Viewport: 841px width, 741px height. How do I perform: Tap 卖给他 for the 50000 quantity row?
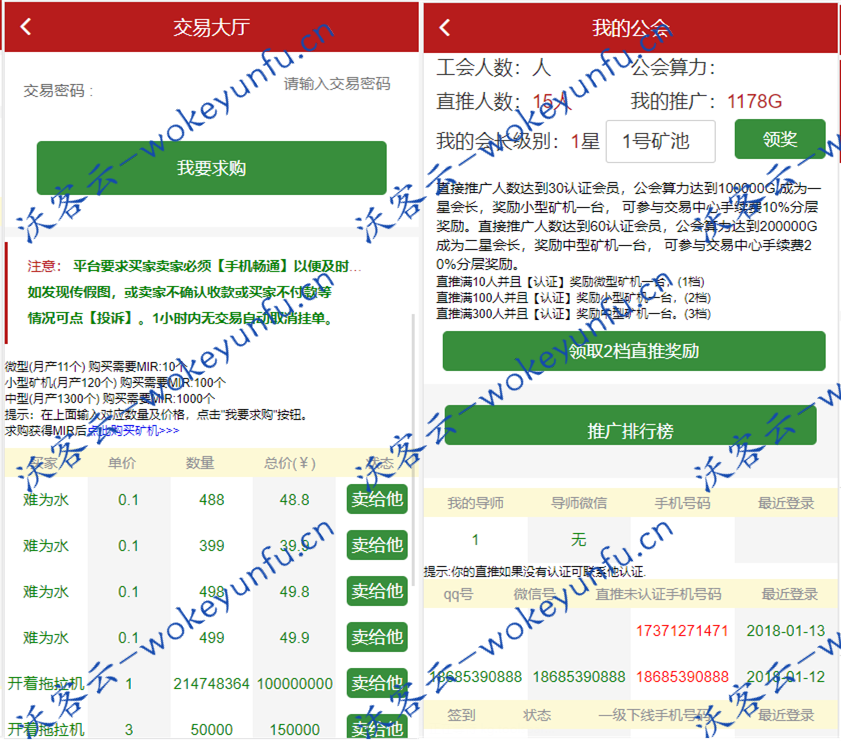click(x=377, y=727)
